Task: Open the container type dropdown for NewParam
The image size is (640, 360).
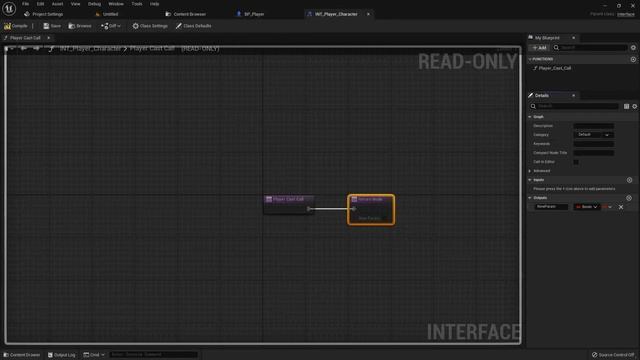Action: (x=607, y=207)
